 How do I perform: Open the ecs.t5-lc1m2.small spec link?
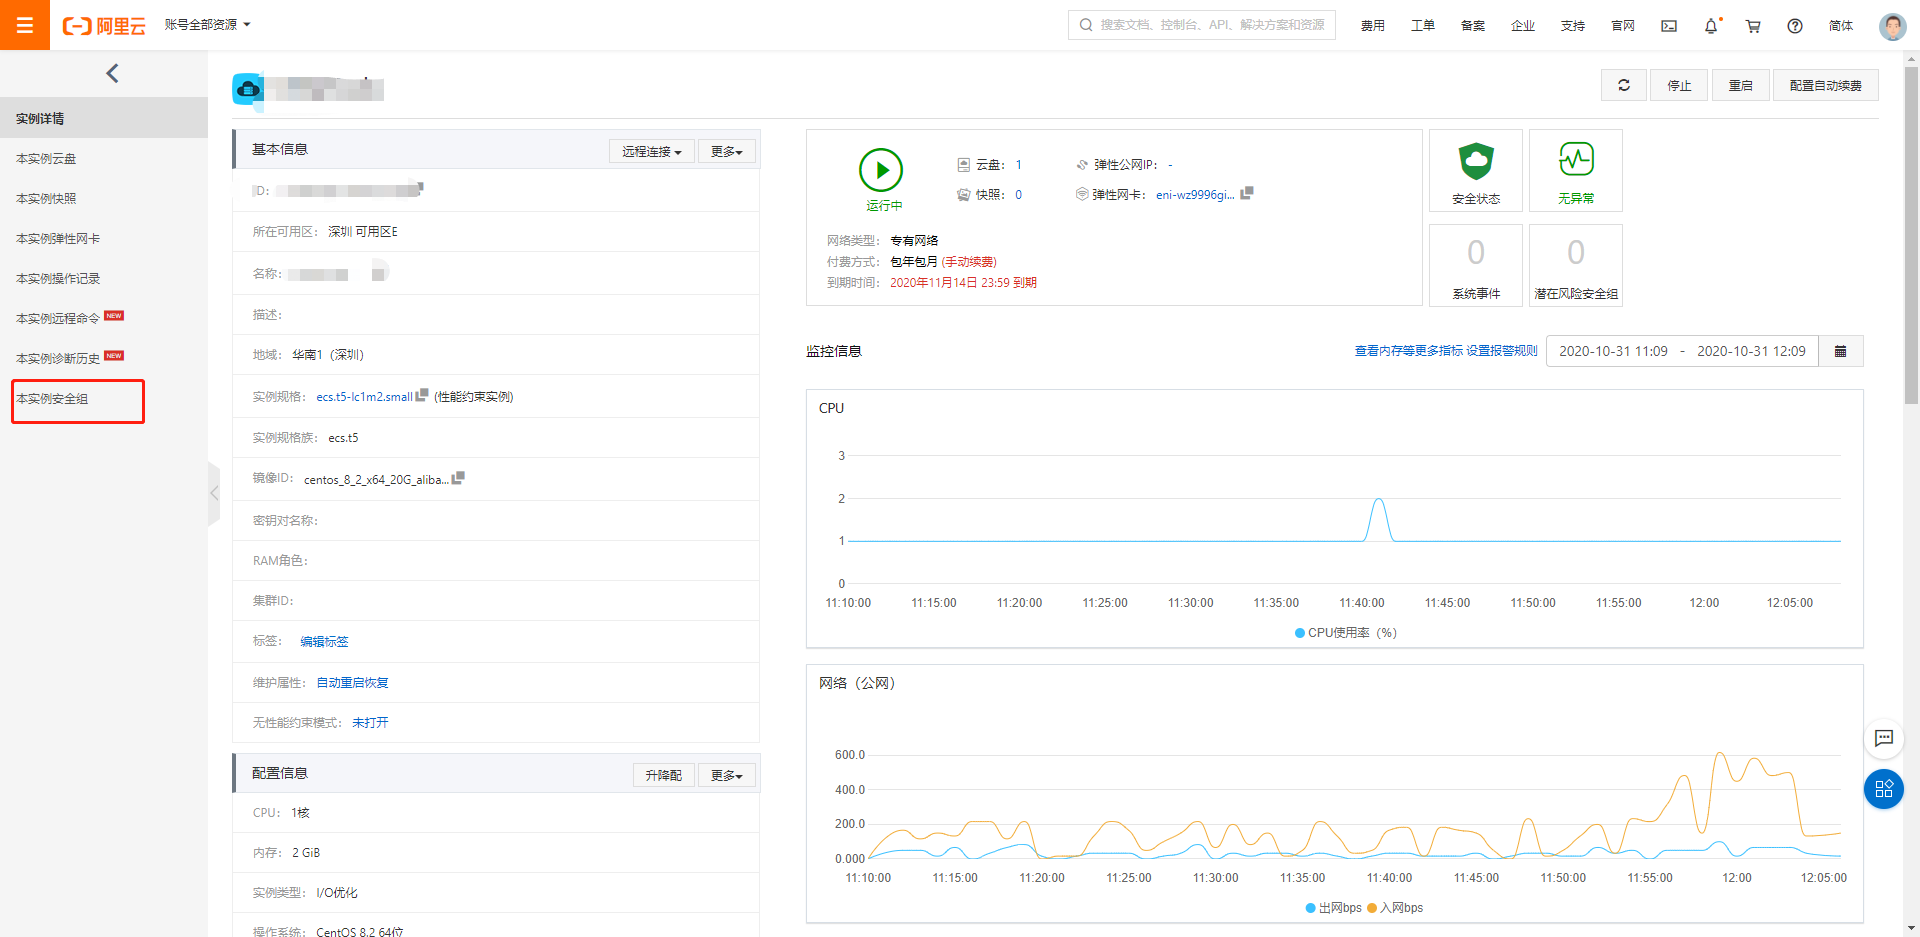364,397
